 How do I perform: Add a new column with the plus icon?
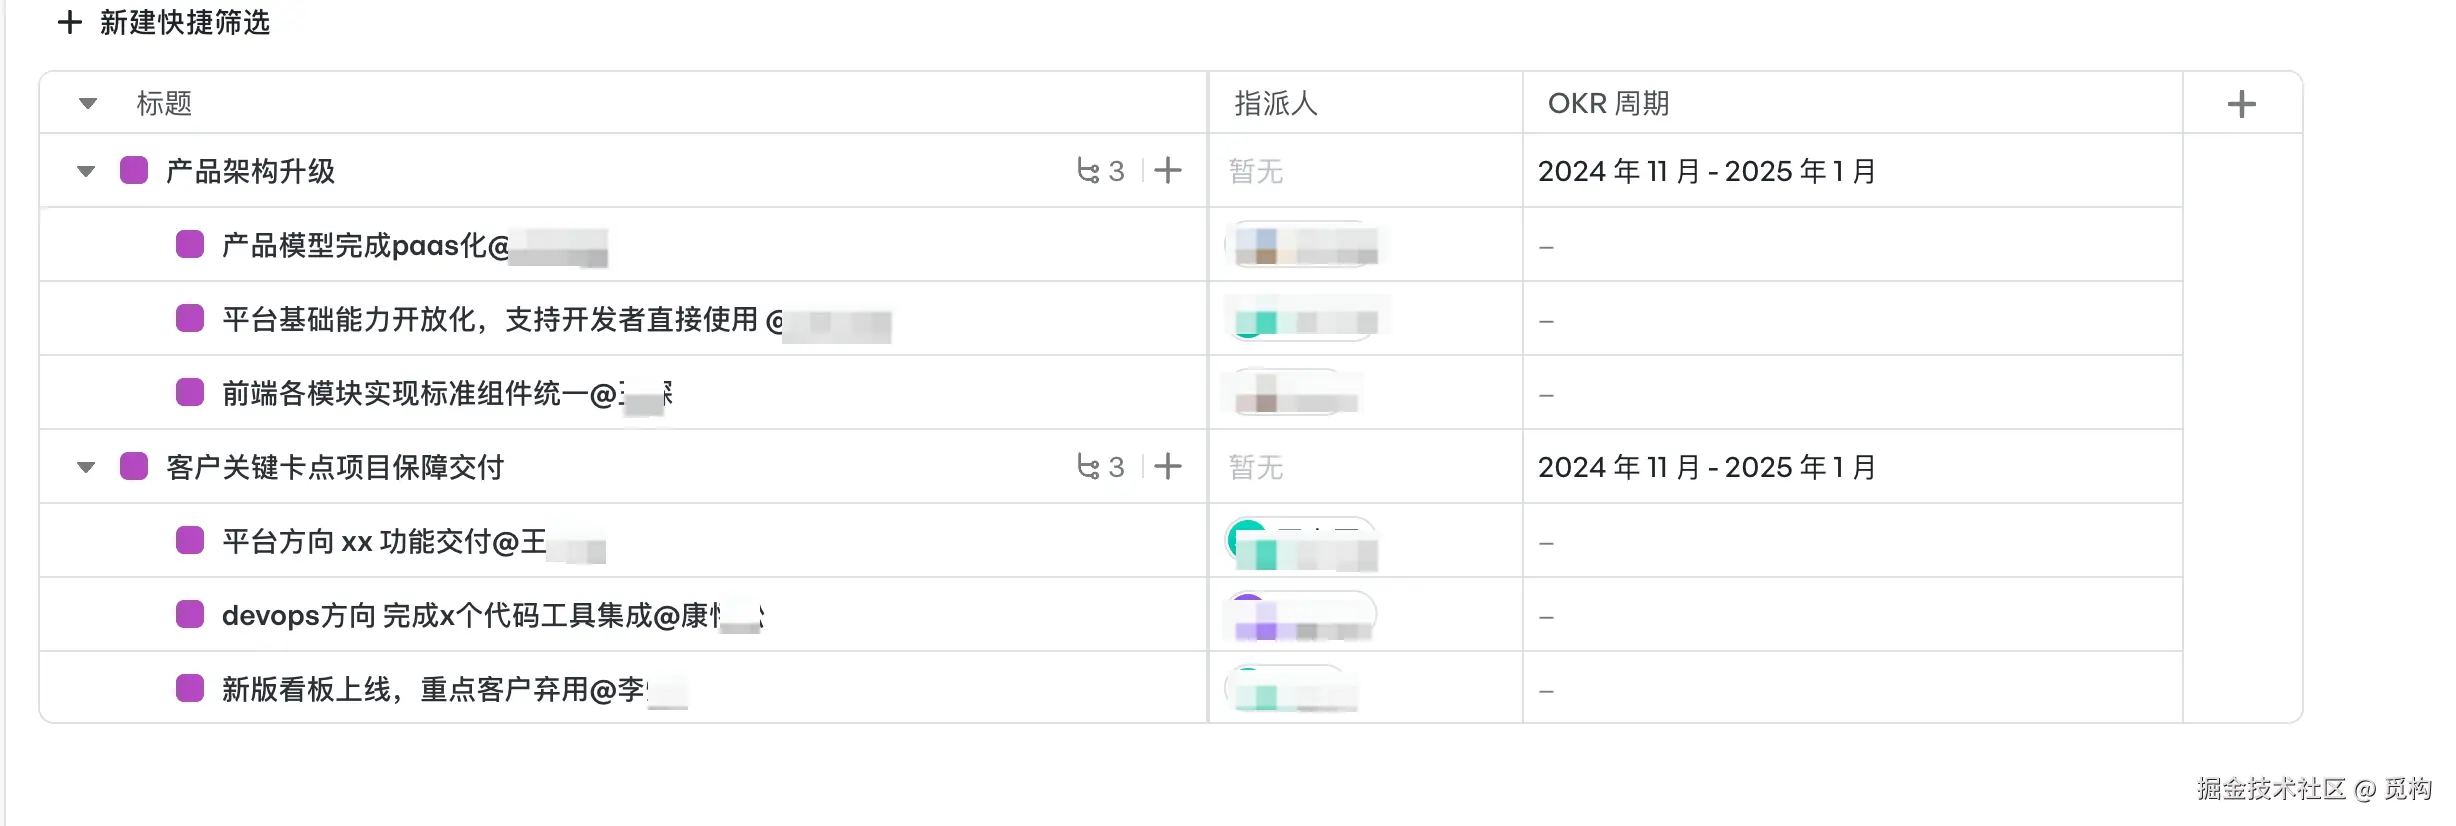click(x=2241, y=104)
